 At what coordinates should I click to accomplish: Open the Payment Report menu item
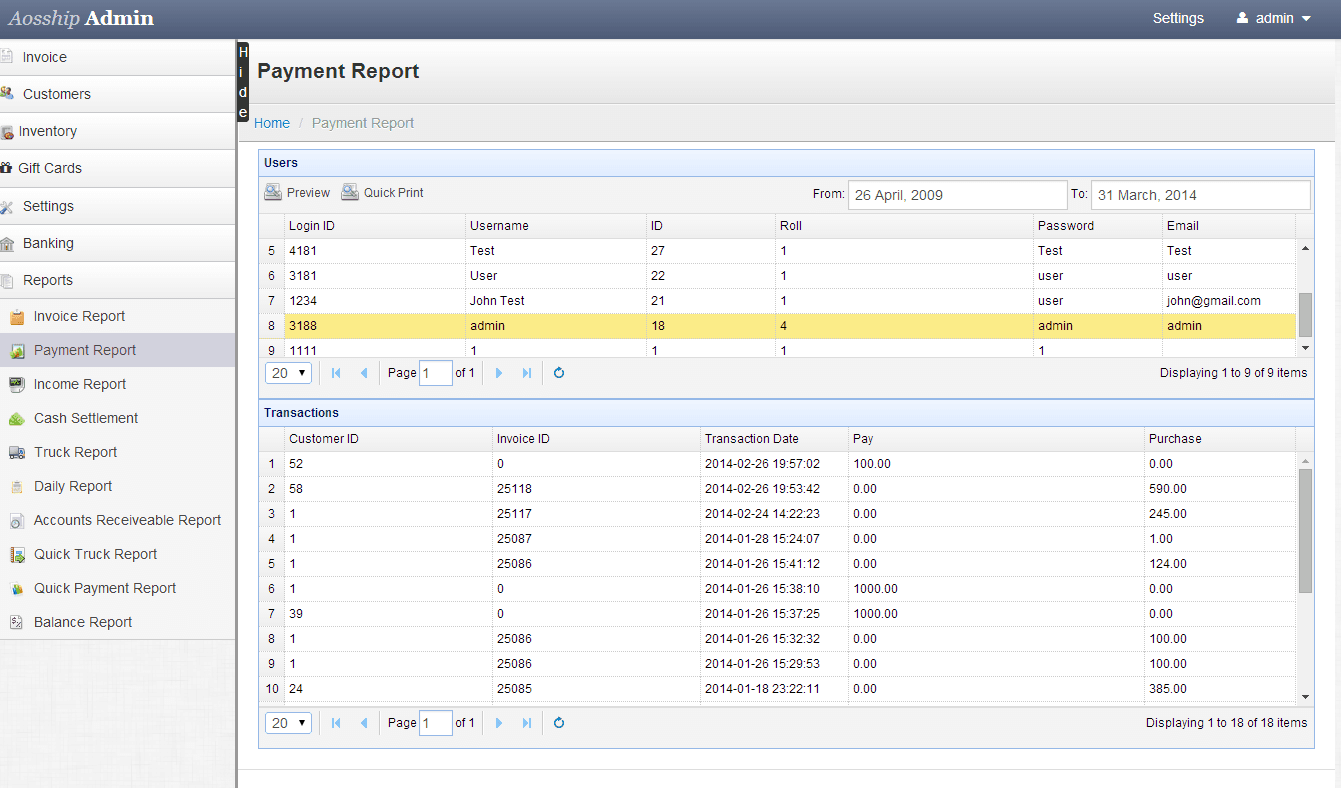tap(117, 350)
